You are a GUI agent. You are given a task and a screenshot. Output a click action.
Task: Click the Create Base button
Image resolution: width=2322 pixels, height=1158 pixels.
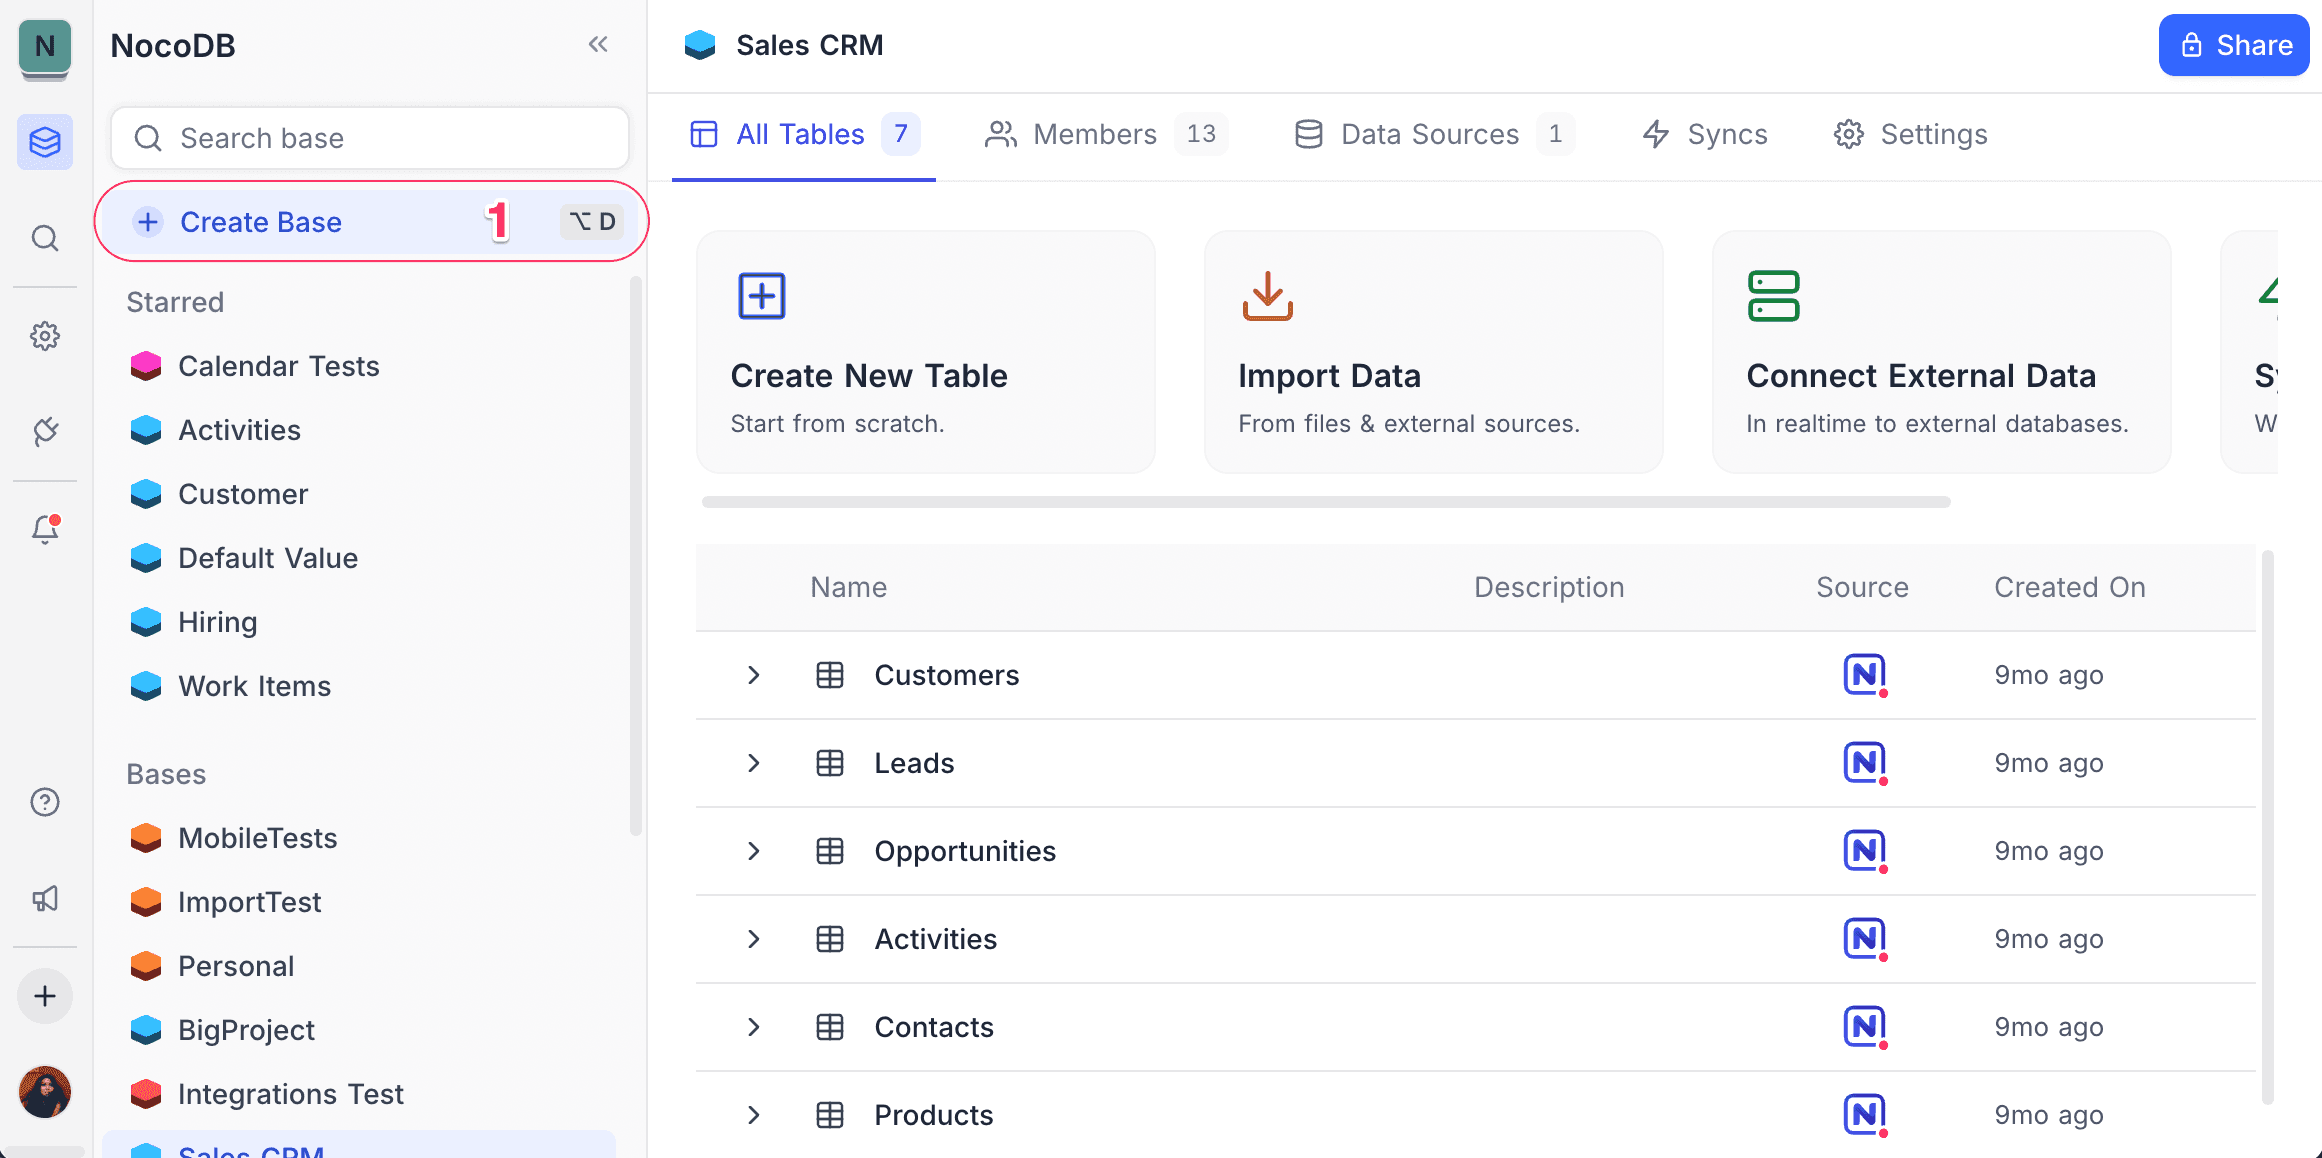click(261, 221)
